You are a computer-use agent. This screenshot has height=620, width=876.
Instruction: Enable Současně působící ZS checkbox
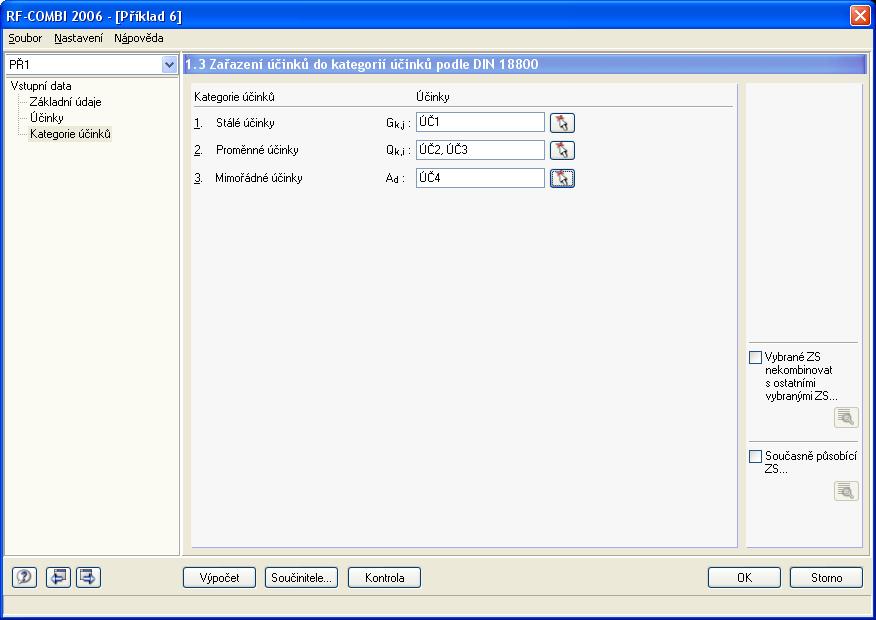[x=755, y=456]
